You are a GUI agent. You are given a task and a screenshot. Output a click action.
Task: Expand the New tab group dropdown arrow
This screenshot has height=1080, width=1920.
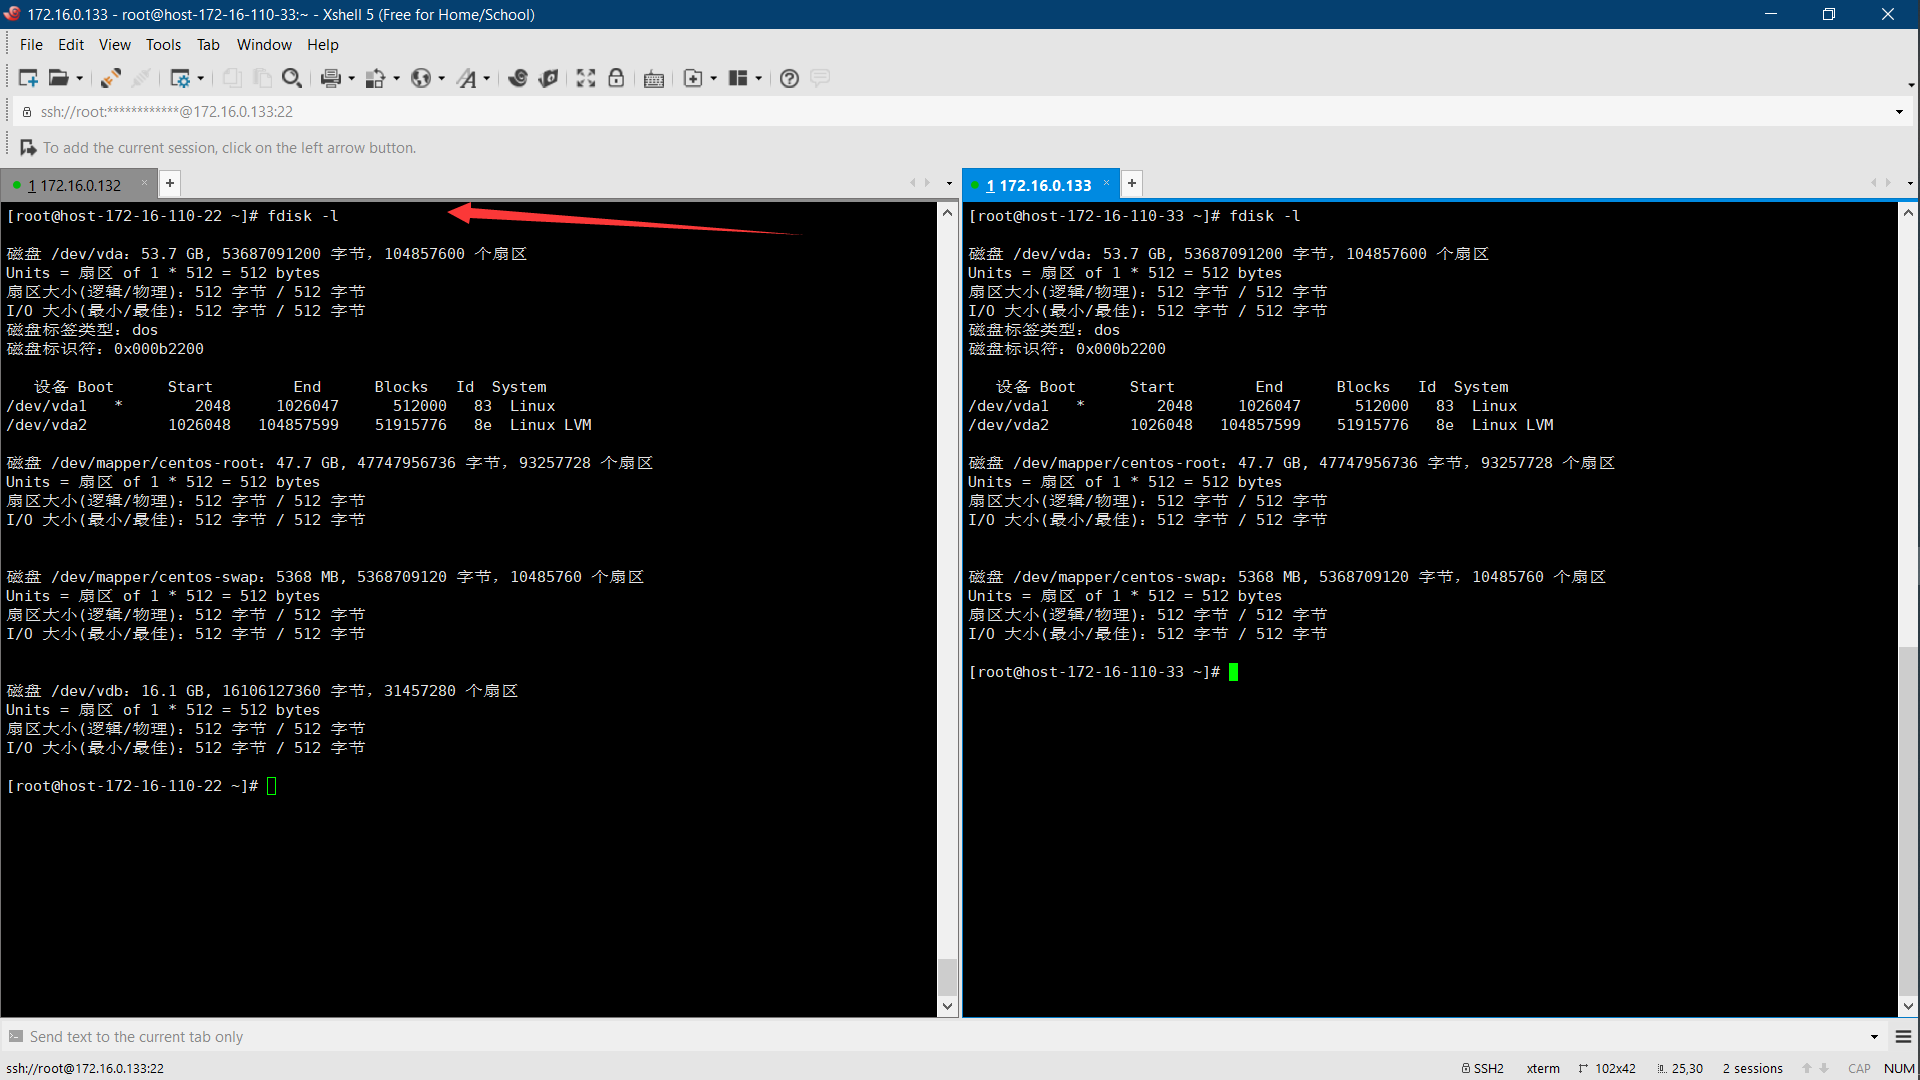point(713,78)
